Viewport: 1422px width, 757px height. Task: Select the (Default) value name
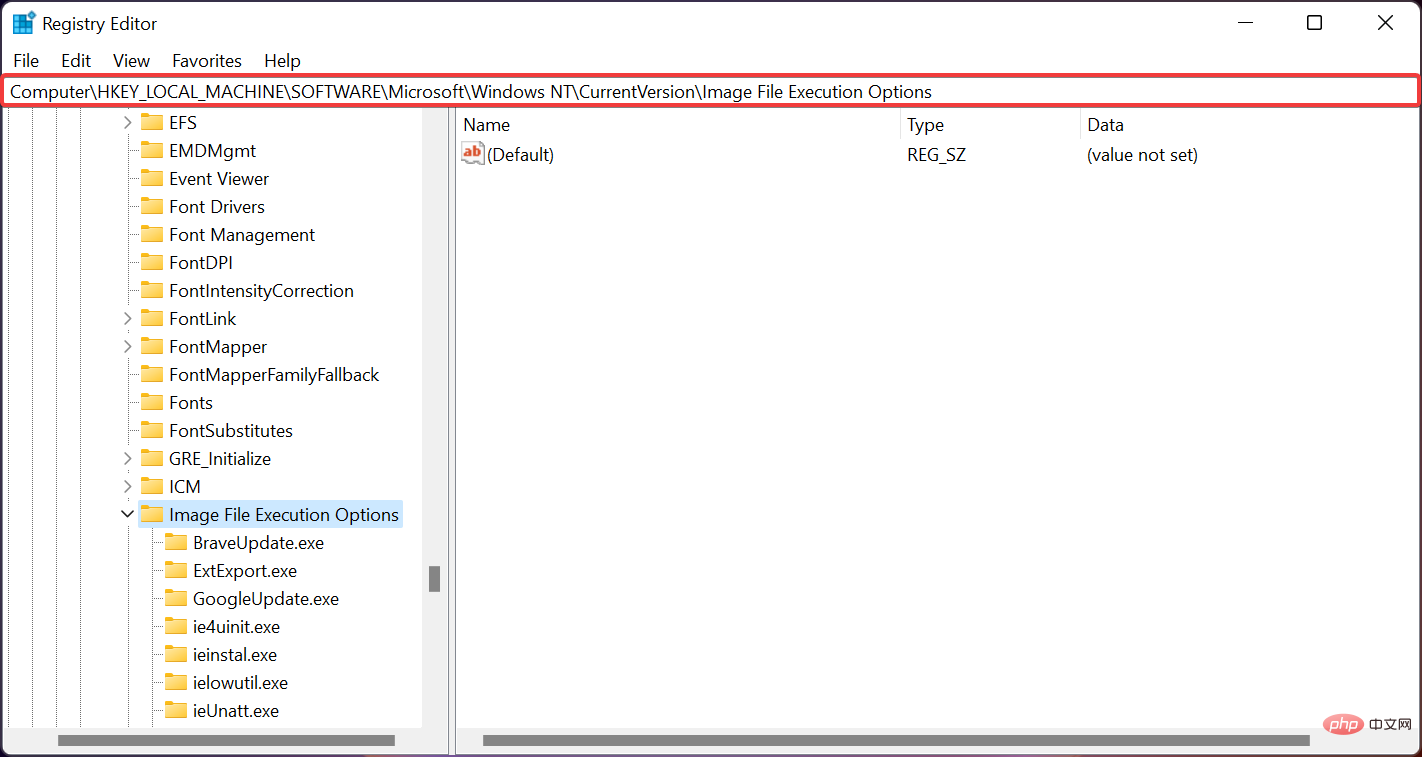pyautogui.click(x=520, y=155)
